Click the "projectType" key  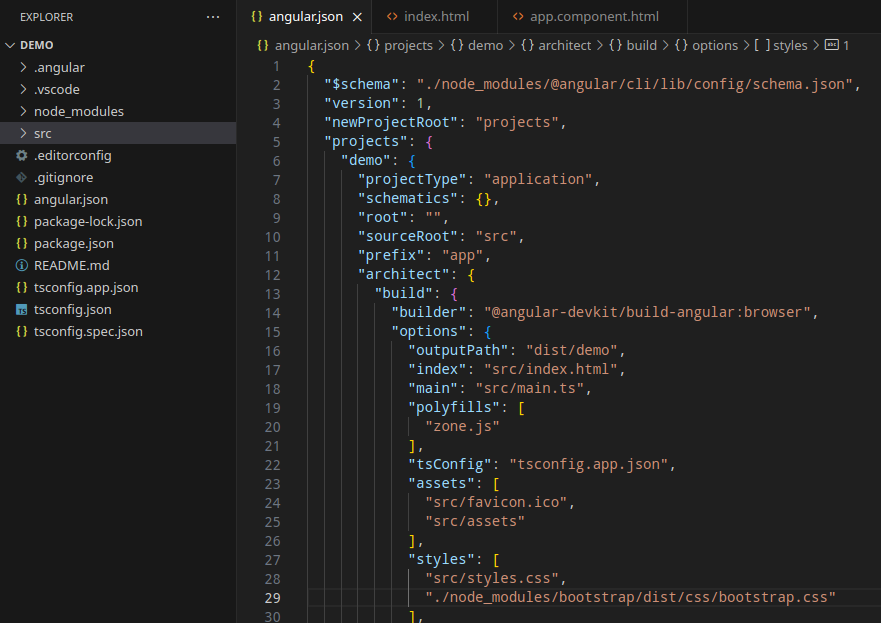412,179
